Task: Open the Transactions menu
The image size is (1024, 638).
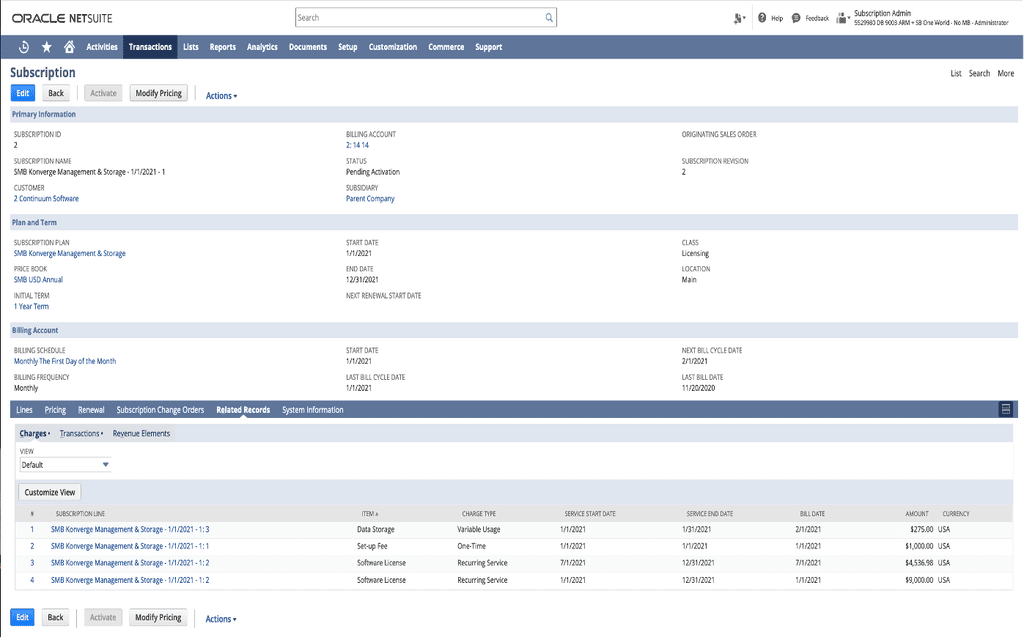Action: [x=150, y=47]
